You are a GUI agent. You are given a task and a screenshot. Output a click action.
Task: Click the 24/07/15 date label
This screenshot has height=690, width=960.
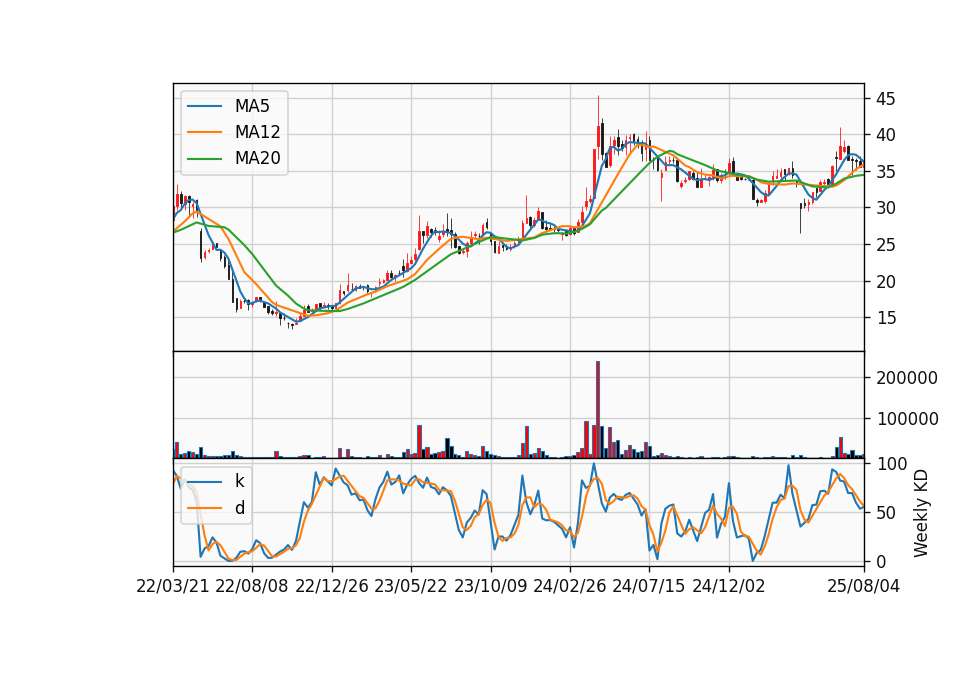coord(649,587)
